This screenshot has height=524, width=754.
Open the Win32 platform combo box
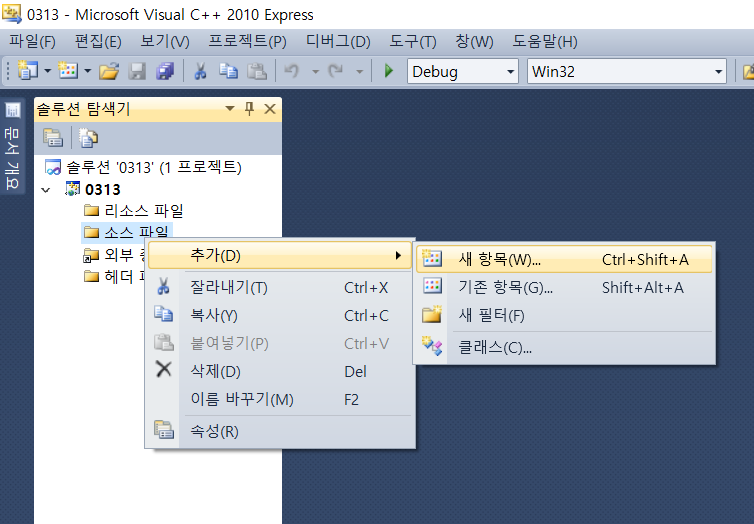pos(627,72)
